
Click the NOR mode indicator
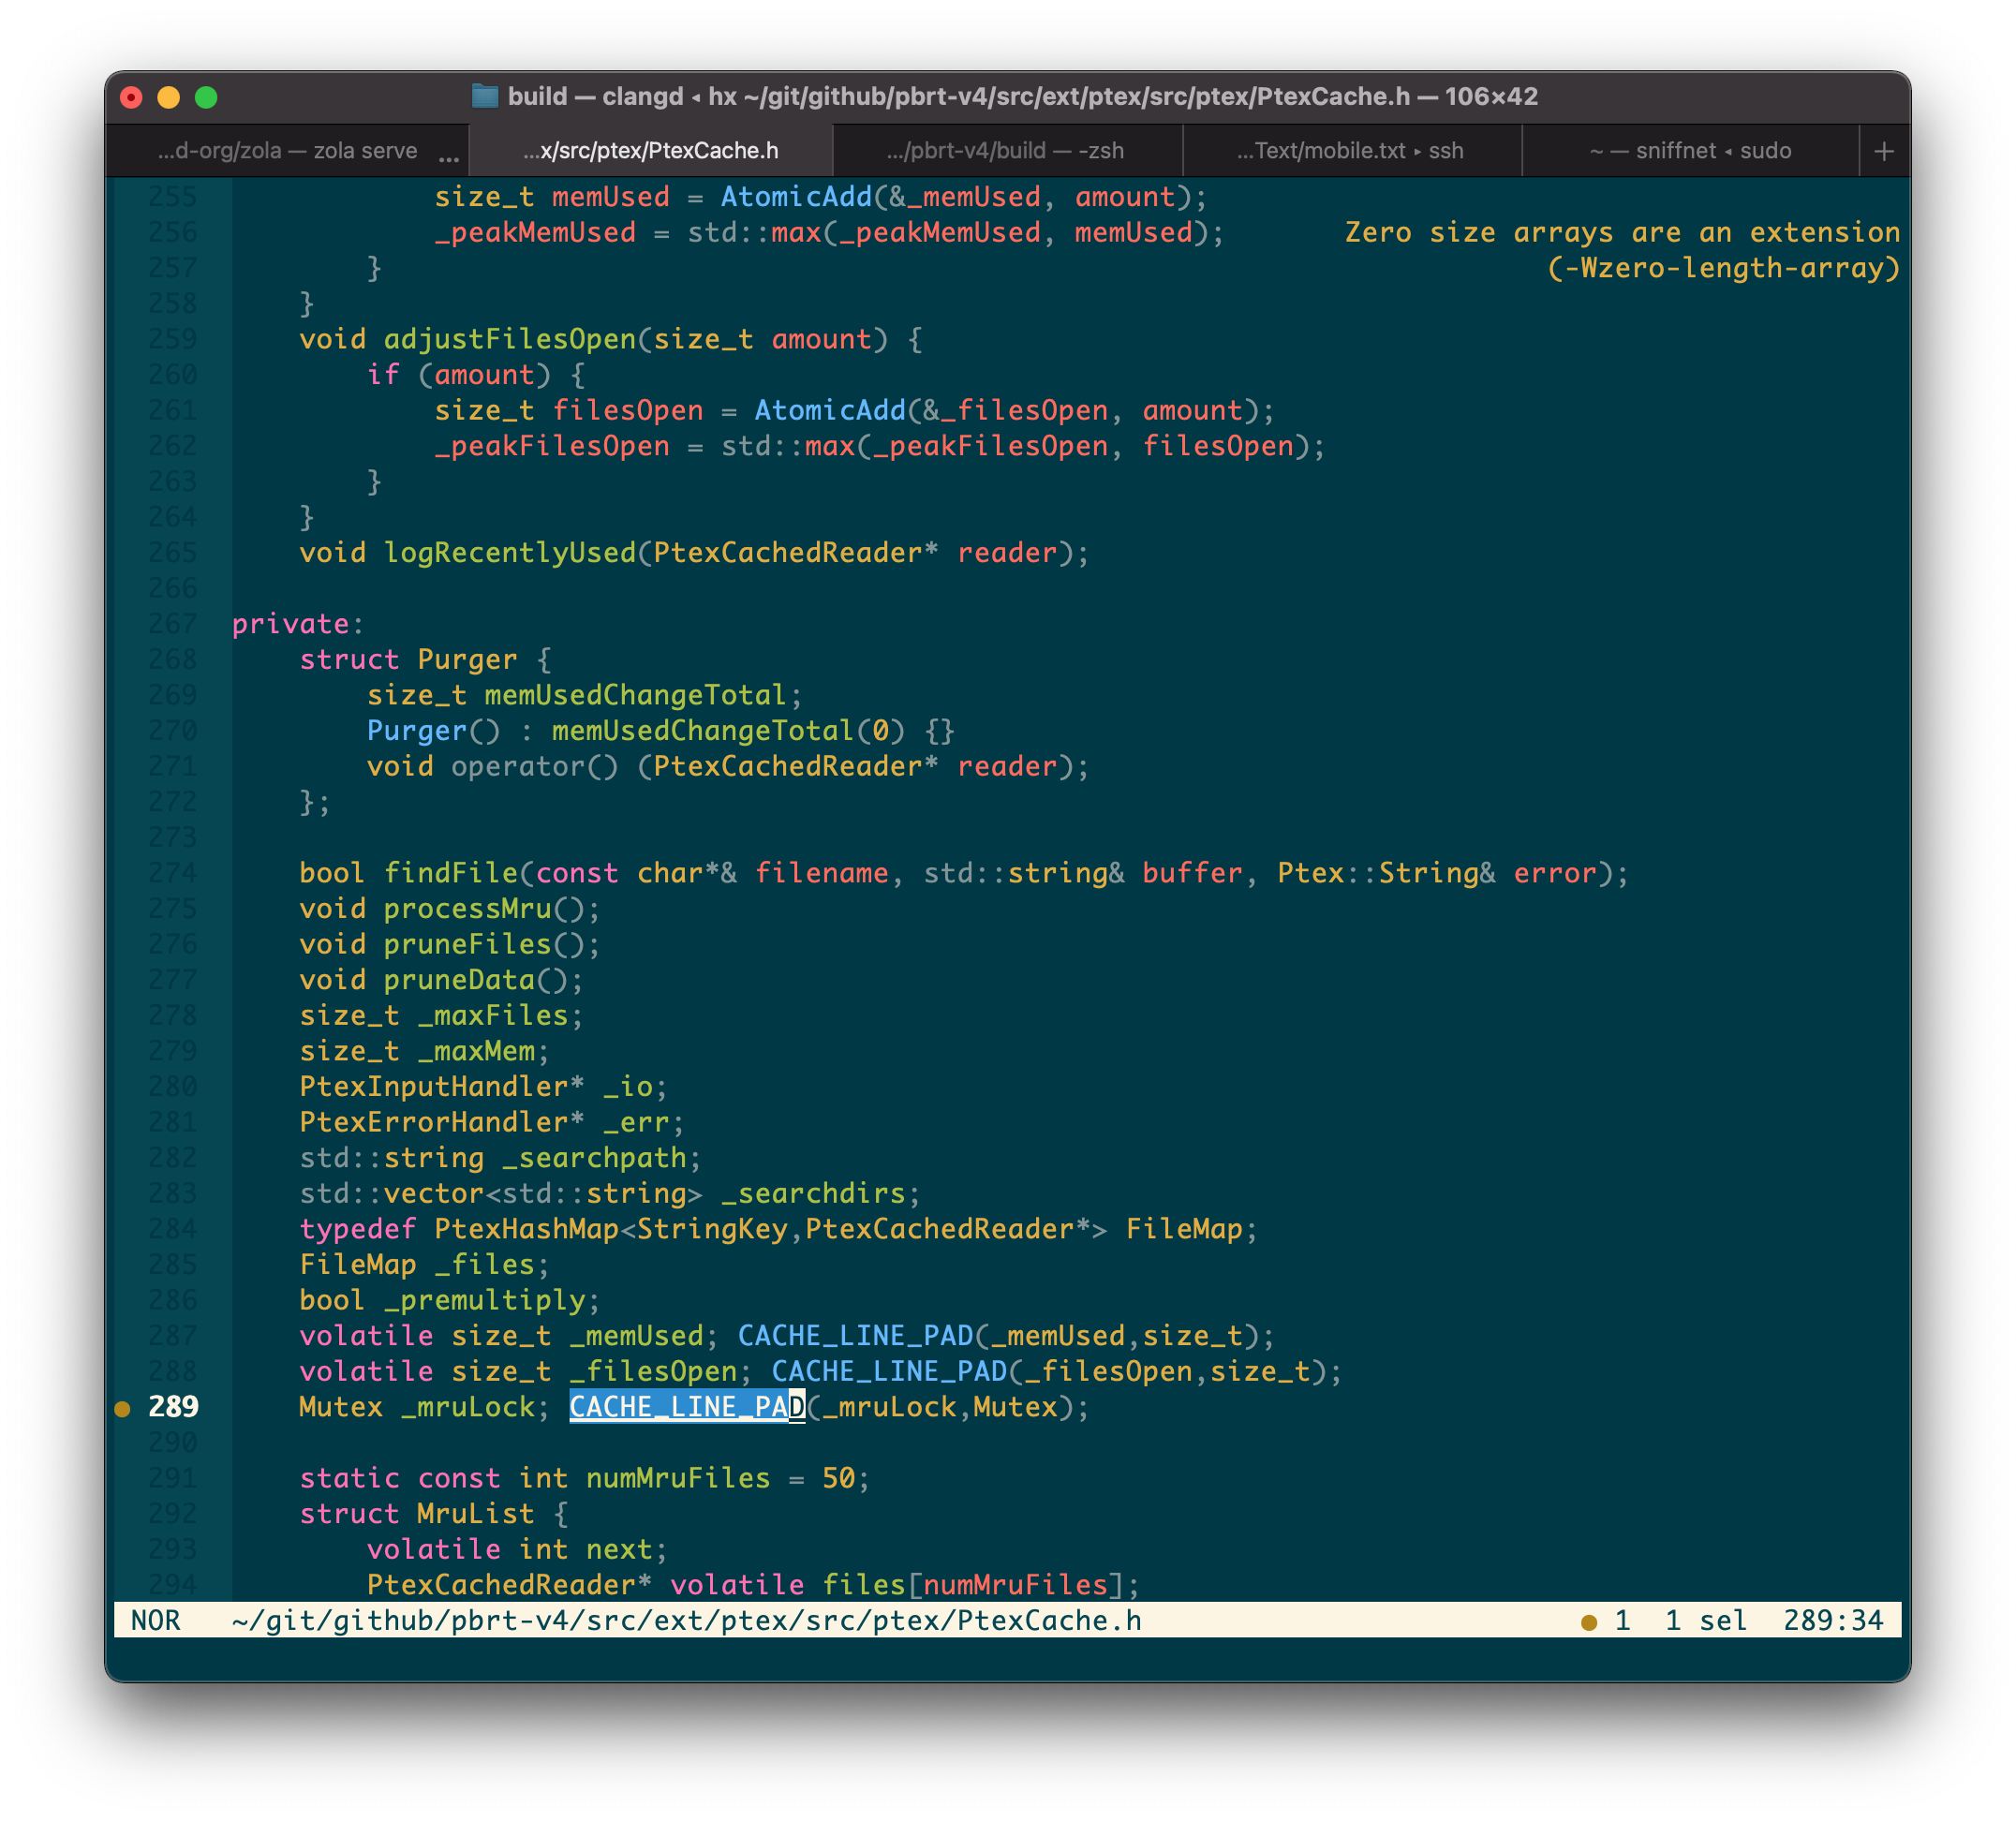(156, 1620)
